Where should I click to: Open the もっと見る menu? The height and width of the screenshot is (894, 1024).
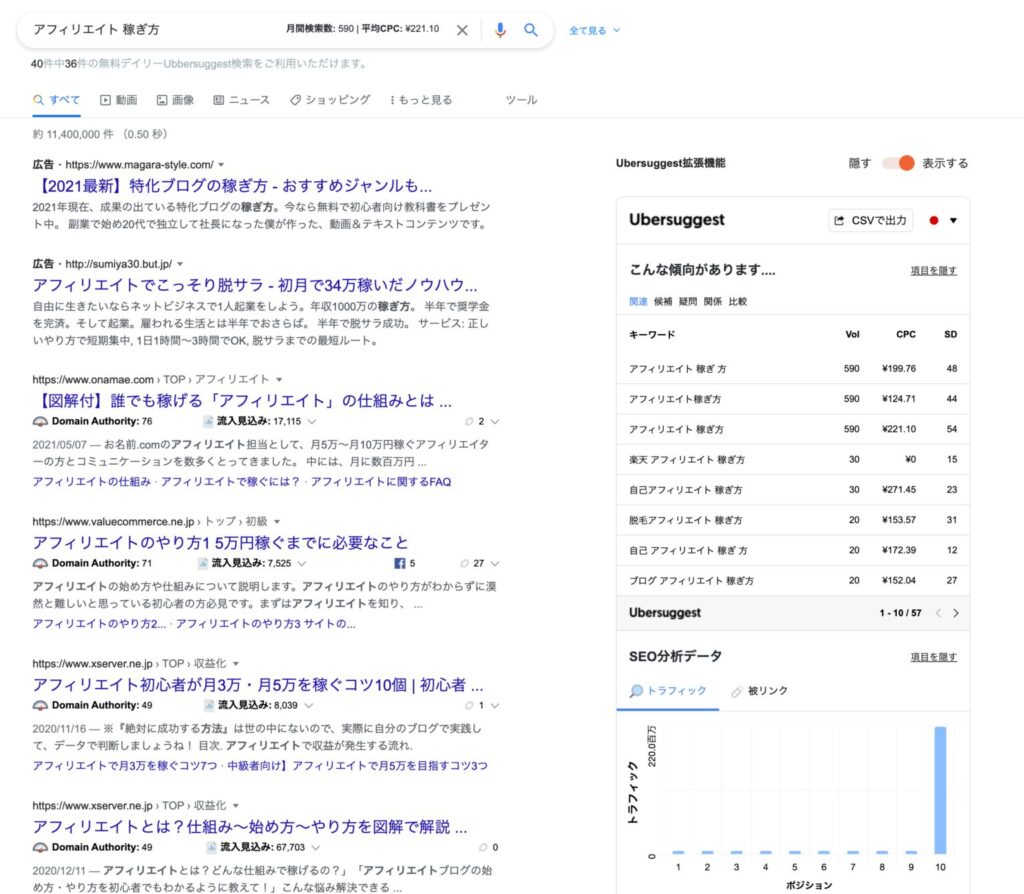[x=421, y=100]
